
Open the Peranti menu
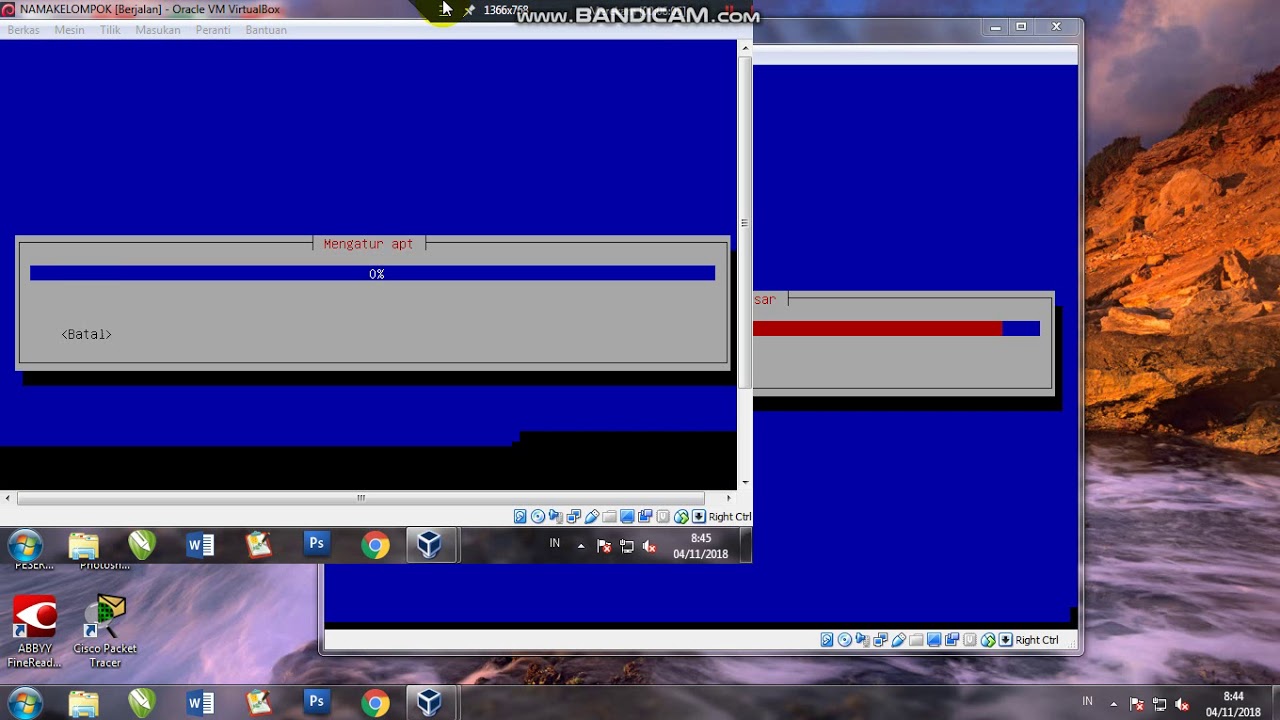point(213,30)
